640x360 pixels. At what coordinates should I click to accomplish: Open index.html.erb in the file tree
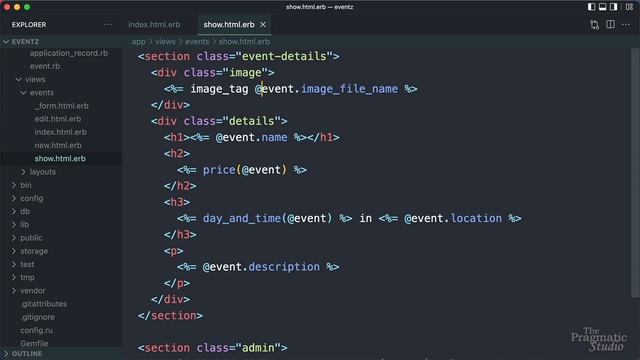[60, 132]
